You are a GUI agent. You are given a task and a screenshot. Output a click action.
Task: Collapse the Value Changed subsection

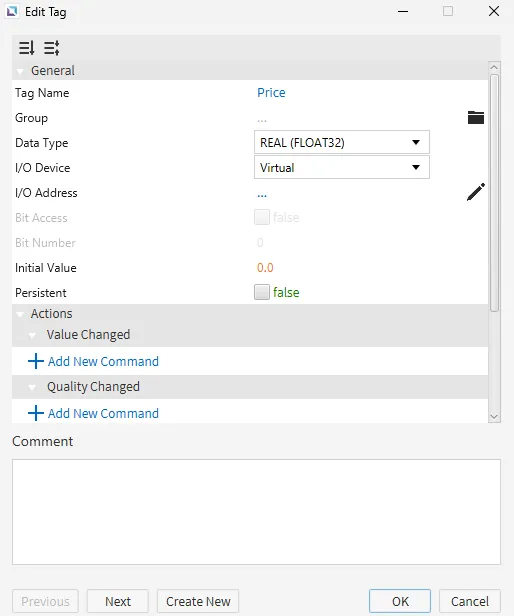pyautogui.click(x=32, y=336)
